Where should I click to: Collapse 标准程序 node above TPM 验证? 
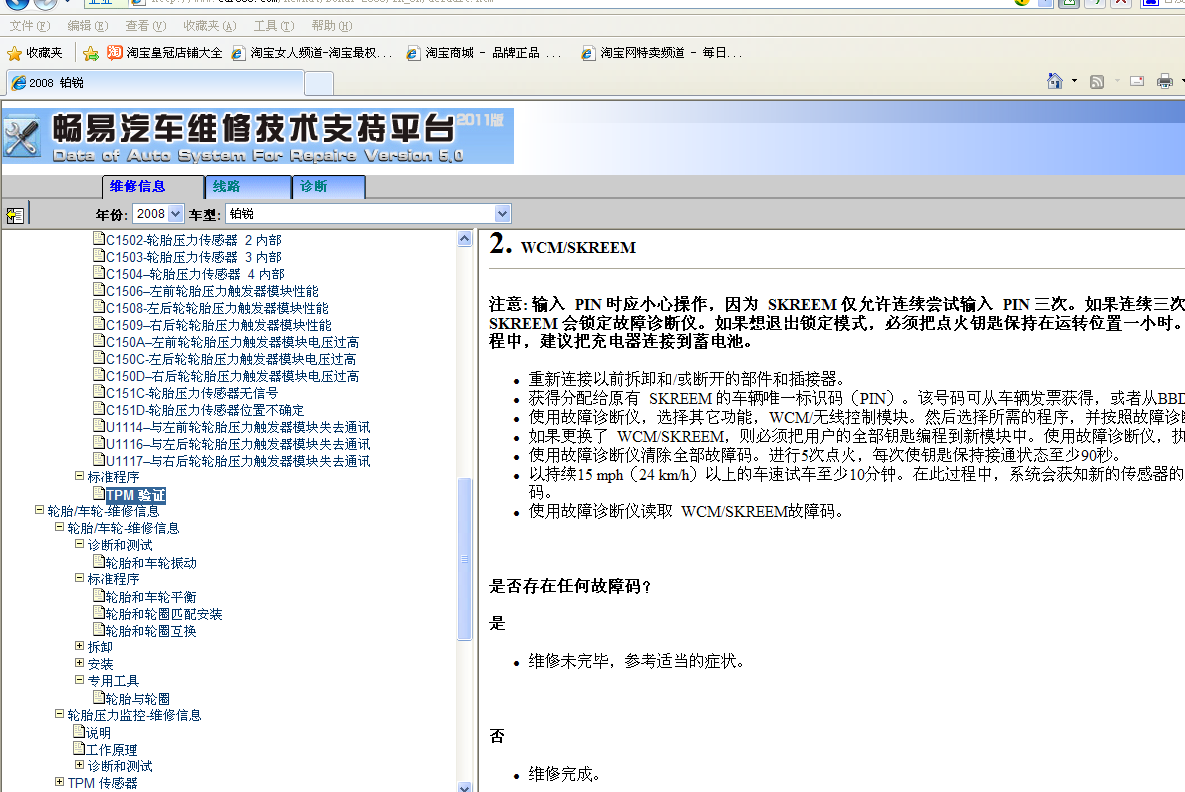coord(79,476)
